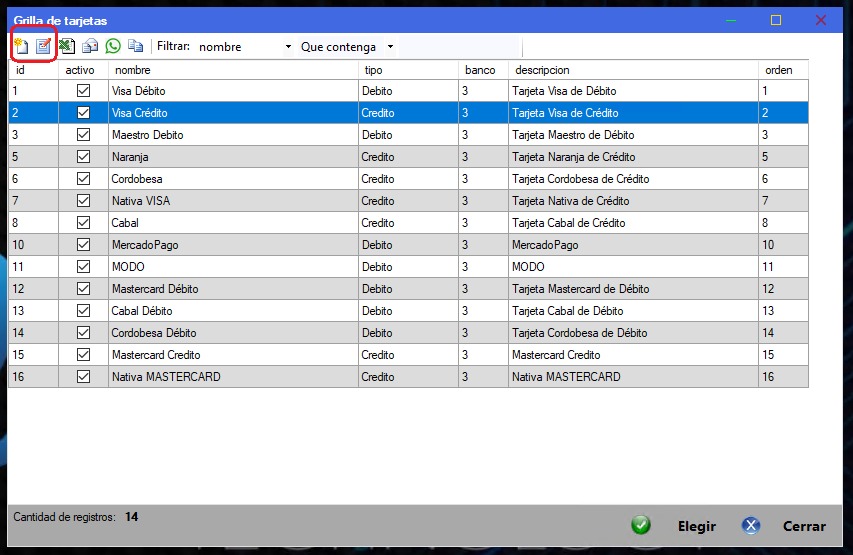Sort by the orden column header
Image resolution: width=853 pixels, height=555 pixels.
click(x=783, y=70)
